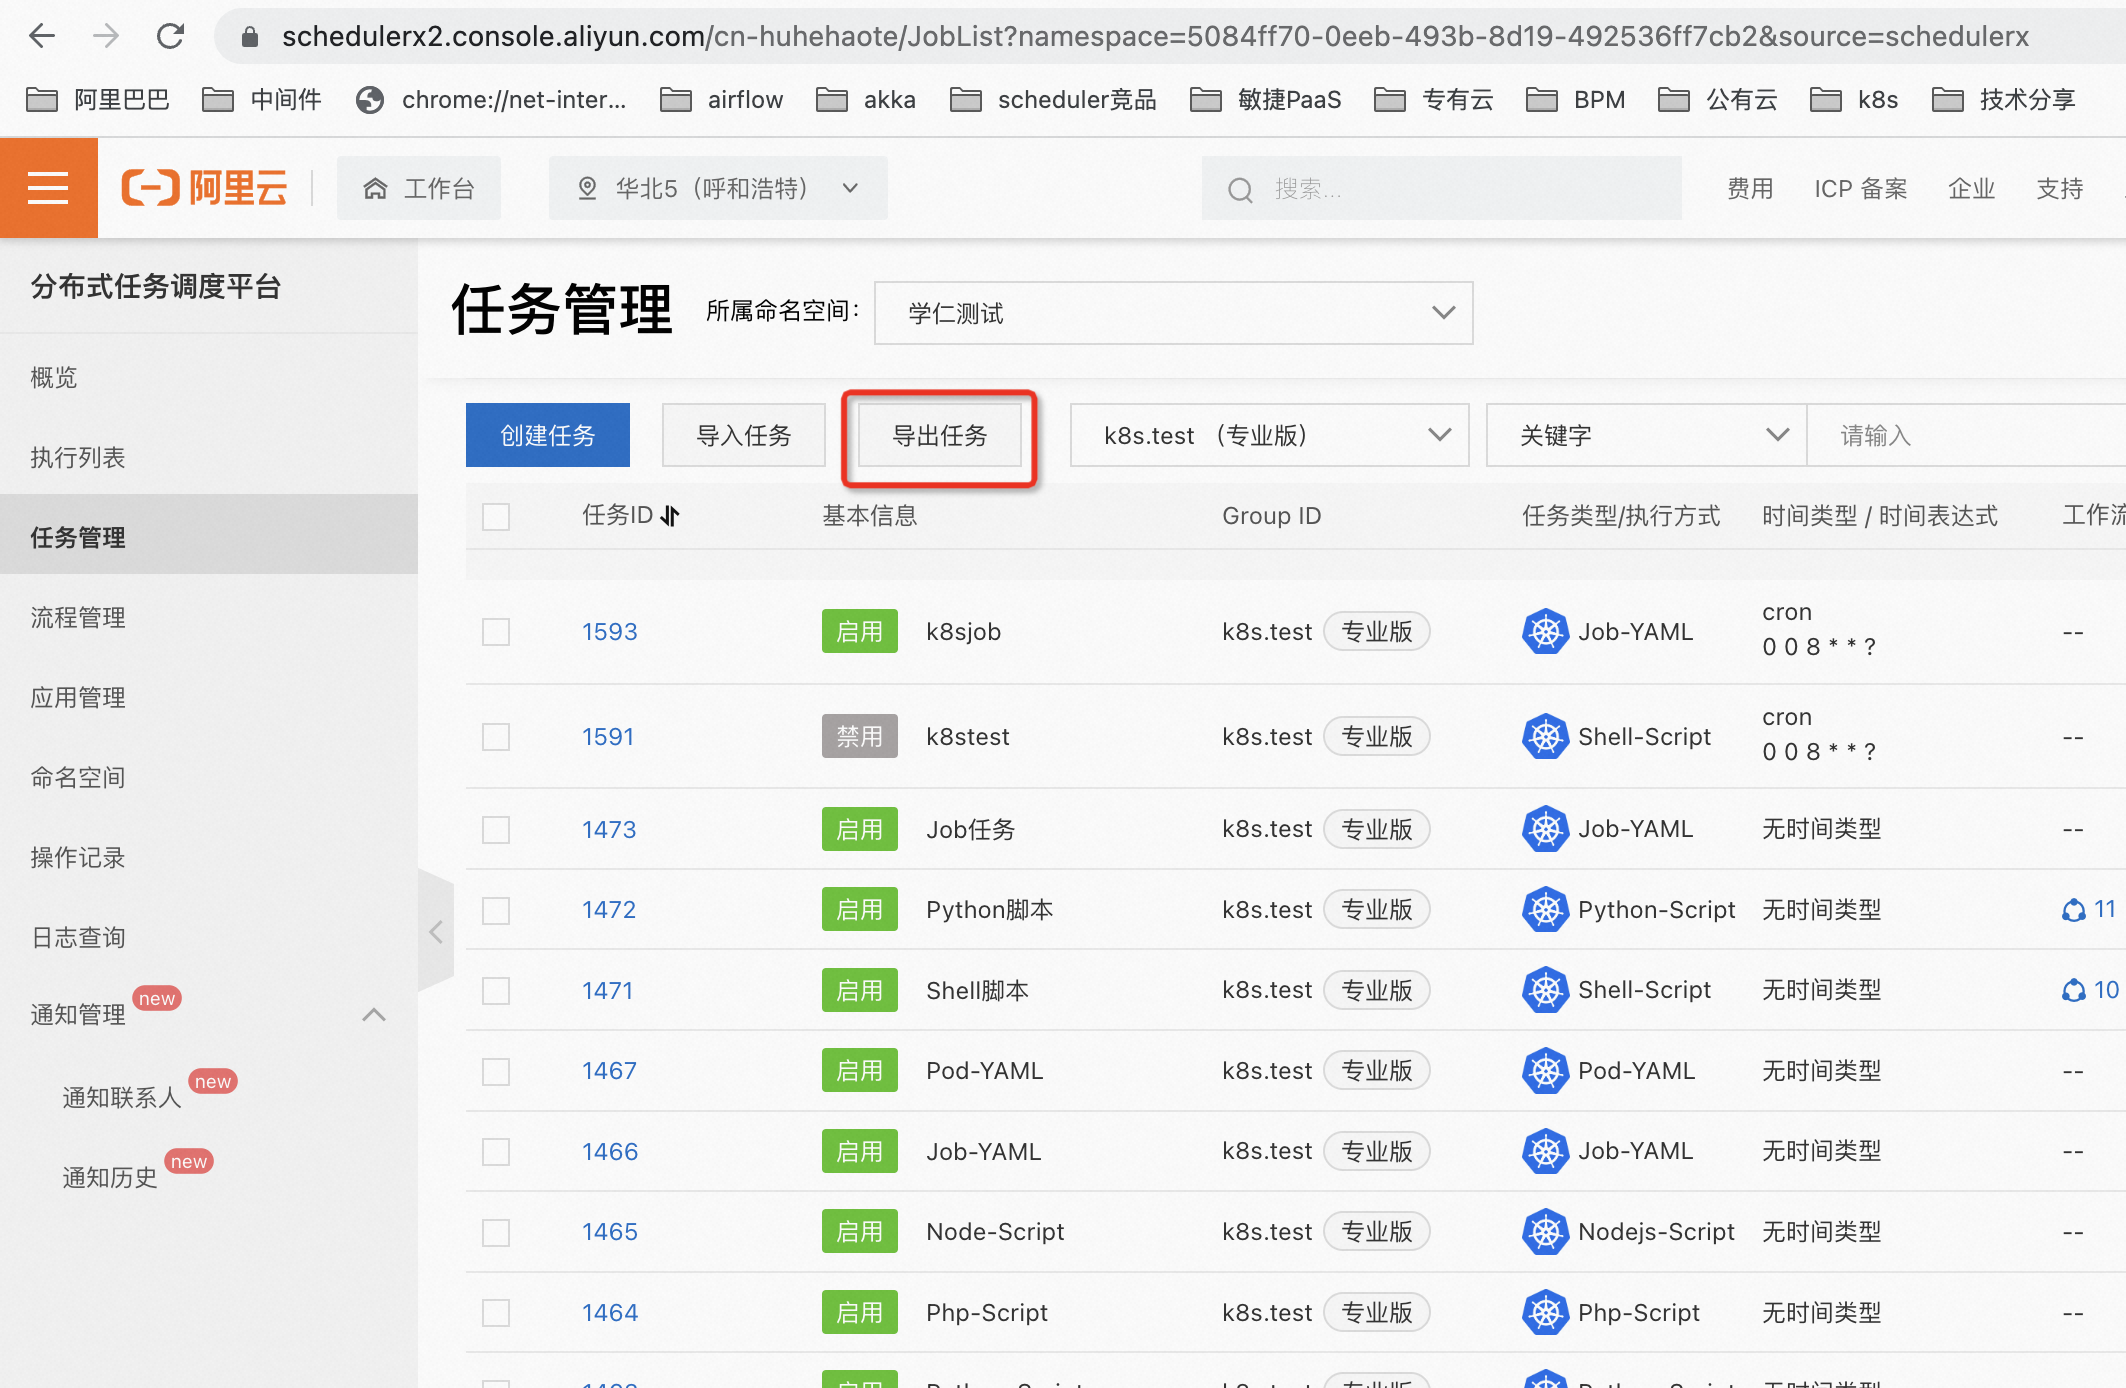Click Kubernetes icon in Nodejs-Script row 1465
The height and width of the screenshot is (1388, 2126).
(x=1545, y=1232)
